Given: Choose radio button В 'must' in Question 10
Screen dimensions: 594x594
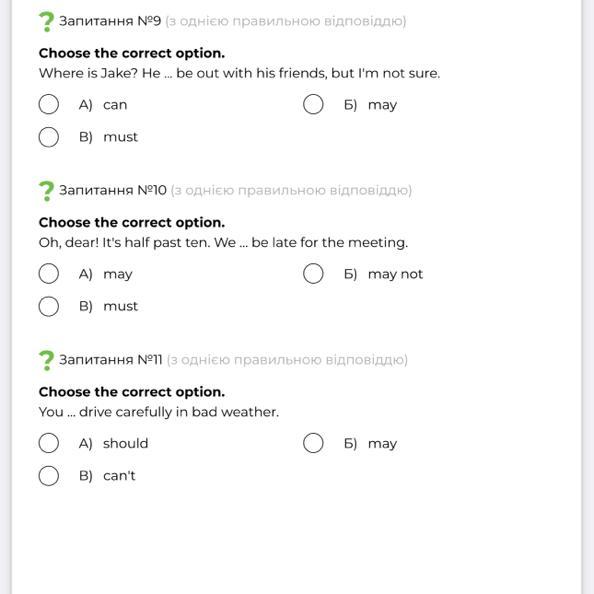Looking at the screenshot, I should tap(48, 306).
